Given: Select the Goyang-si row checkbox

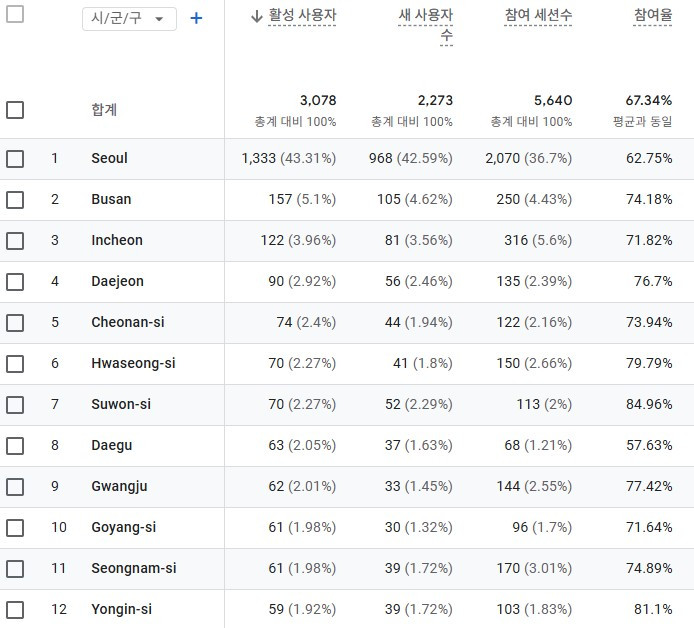Looking at the screenshot, I should pyautogui.click(x=15, y=528).
